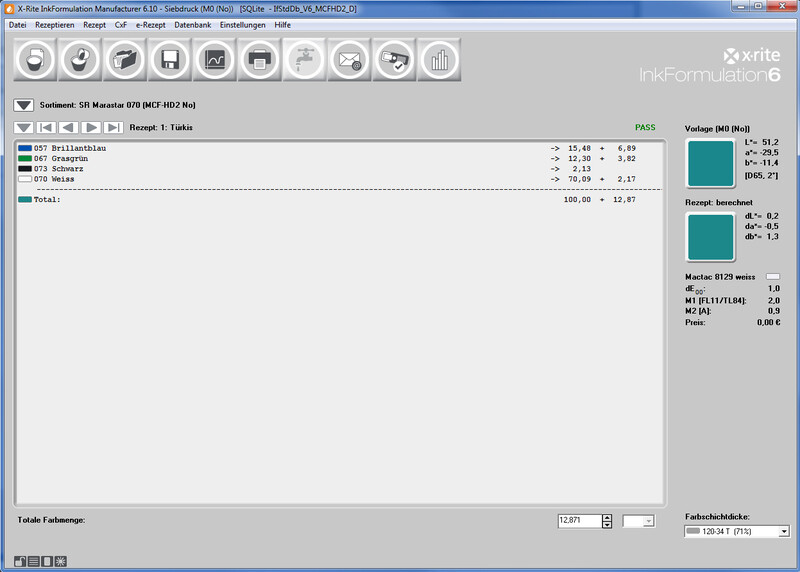The width and height of the screenshot is (800, 572).
Task: Jump to the first recipe
Action: click(x=46, y=128)
